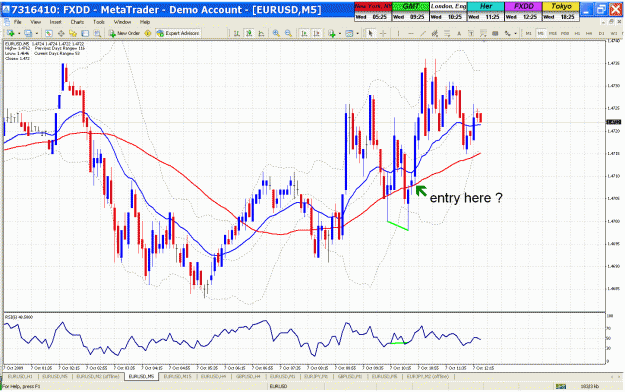Set timeframe to H1

pos(577,33)
